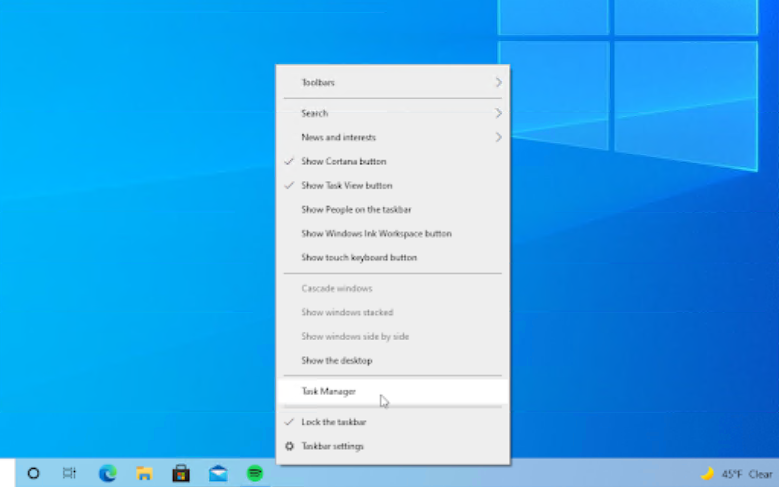Toggle Show Task View button option
Image resolution: width=779 pixels, height=487 pixels.
coord(346,185)
